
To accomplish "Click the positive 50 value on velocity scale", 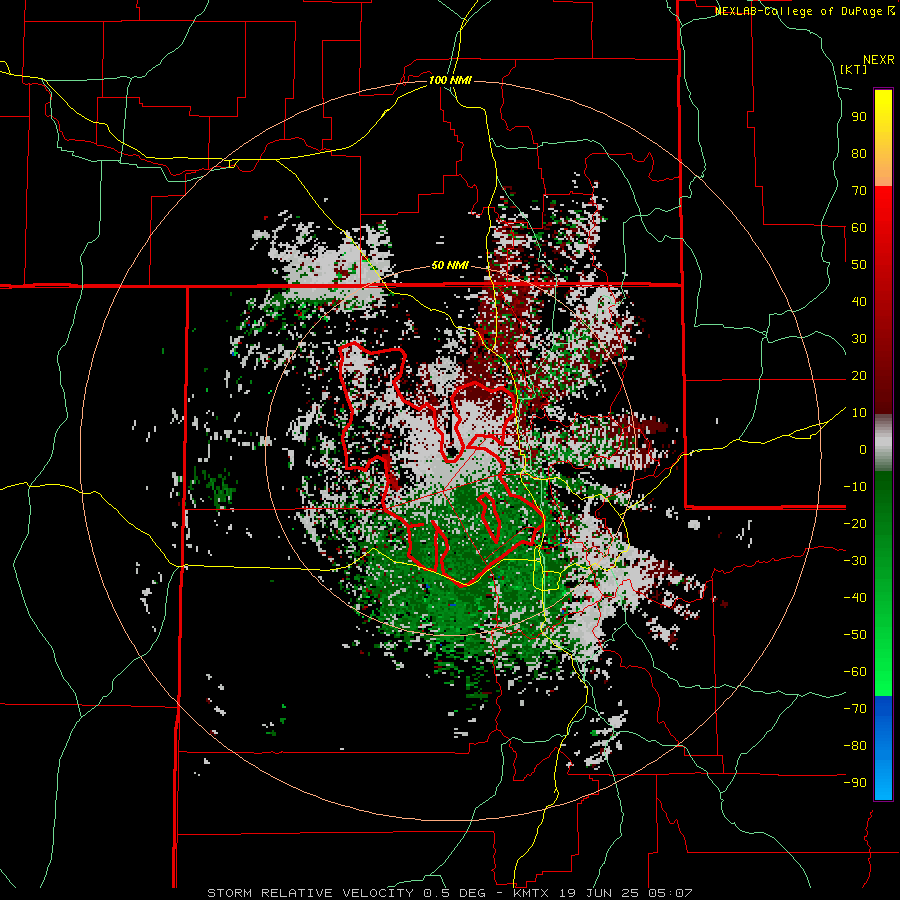I will [x=859, y=265].
